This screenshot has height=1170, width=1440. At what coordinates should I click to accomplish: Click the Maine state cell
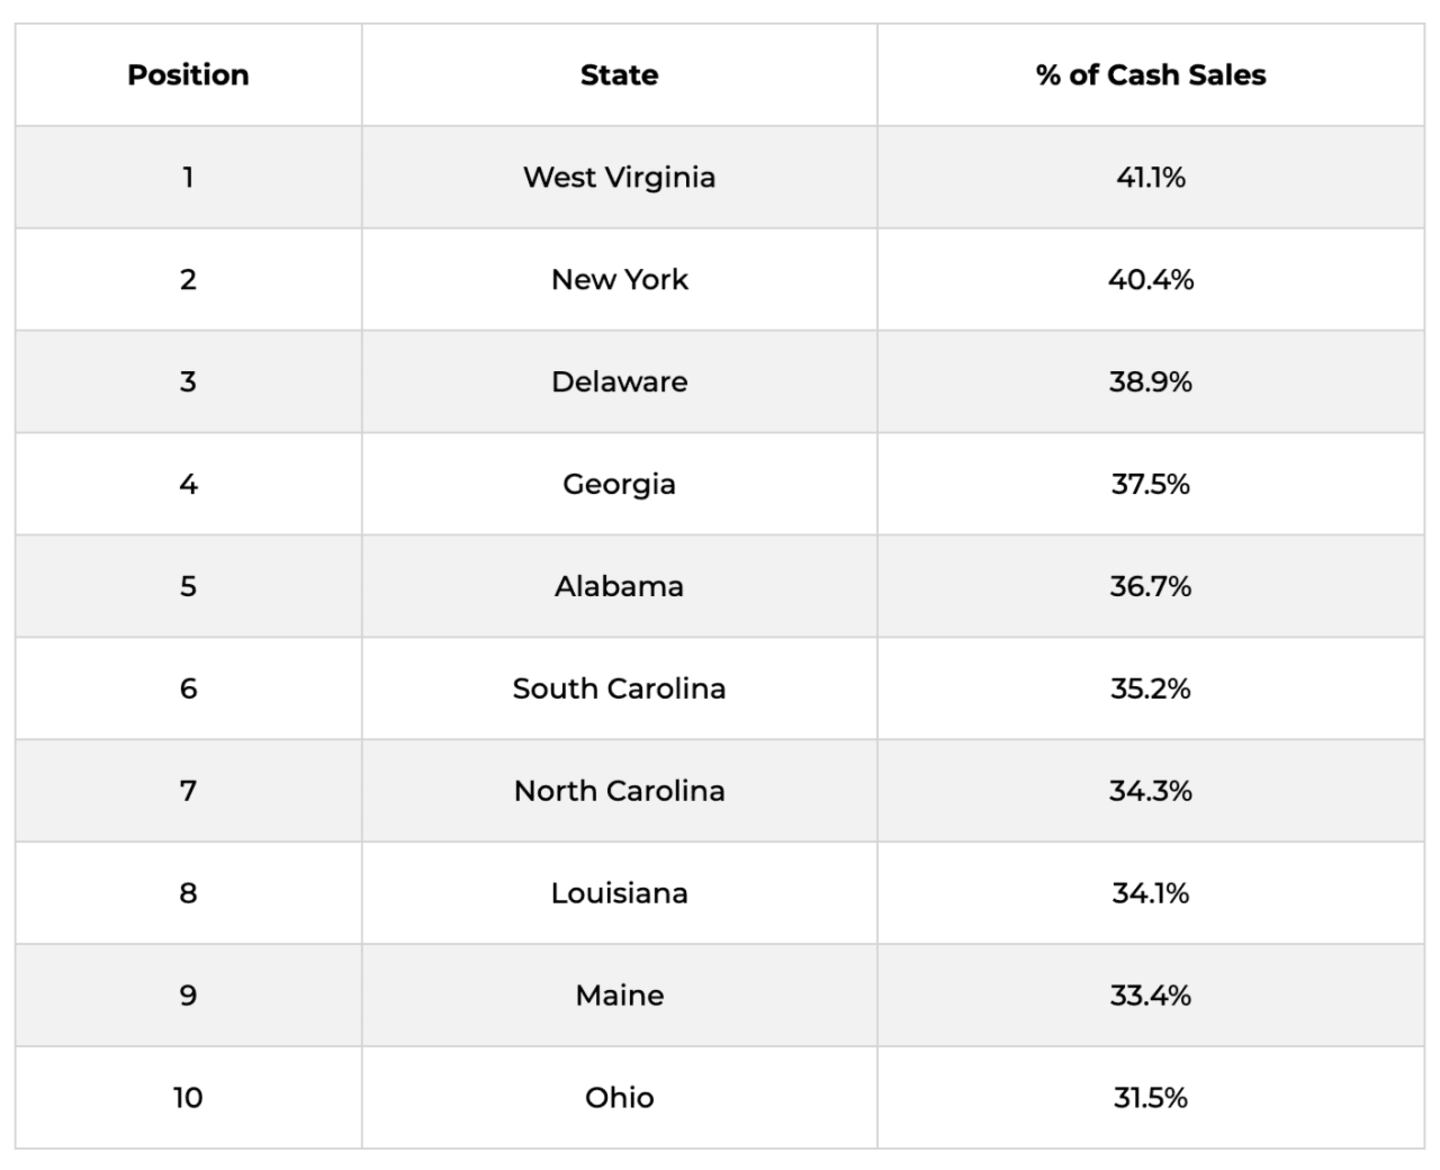[619, 995]
